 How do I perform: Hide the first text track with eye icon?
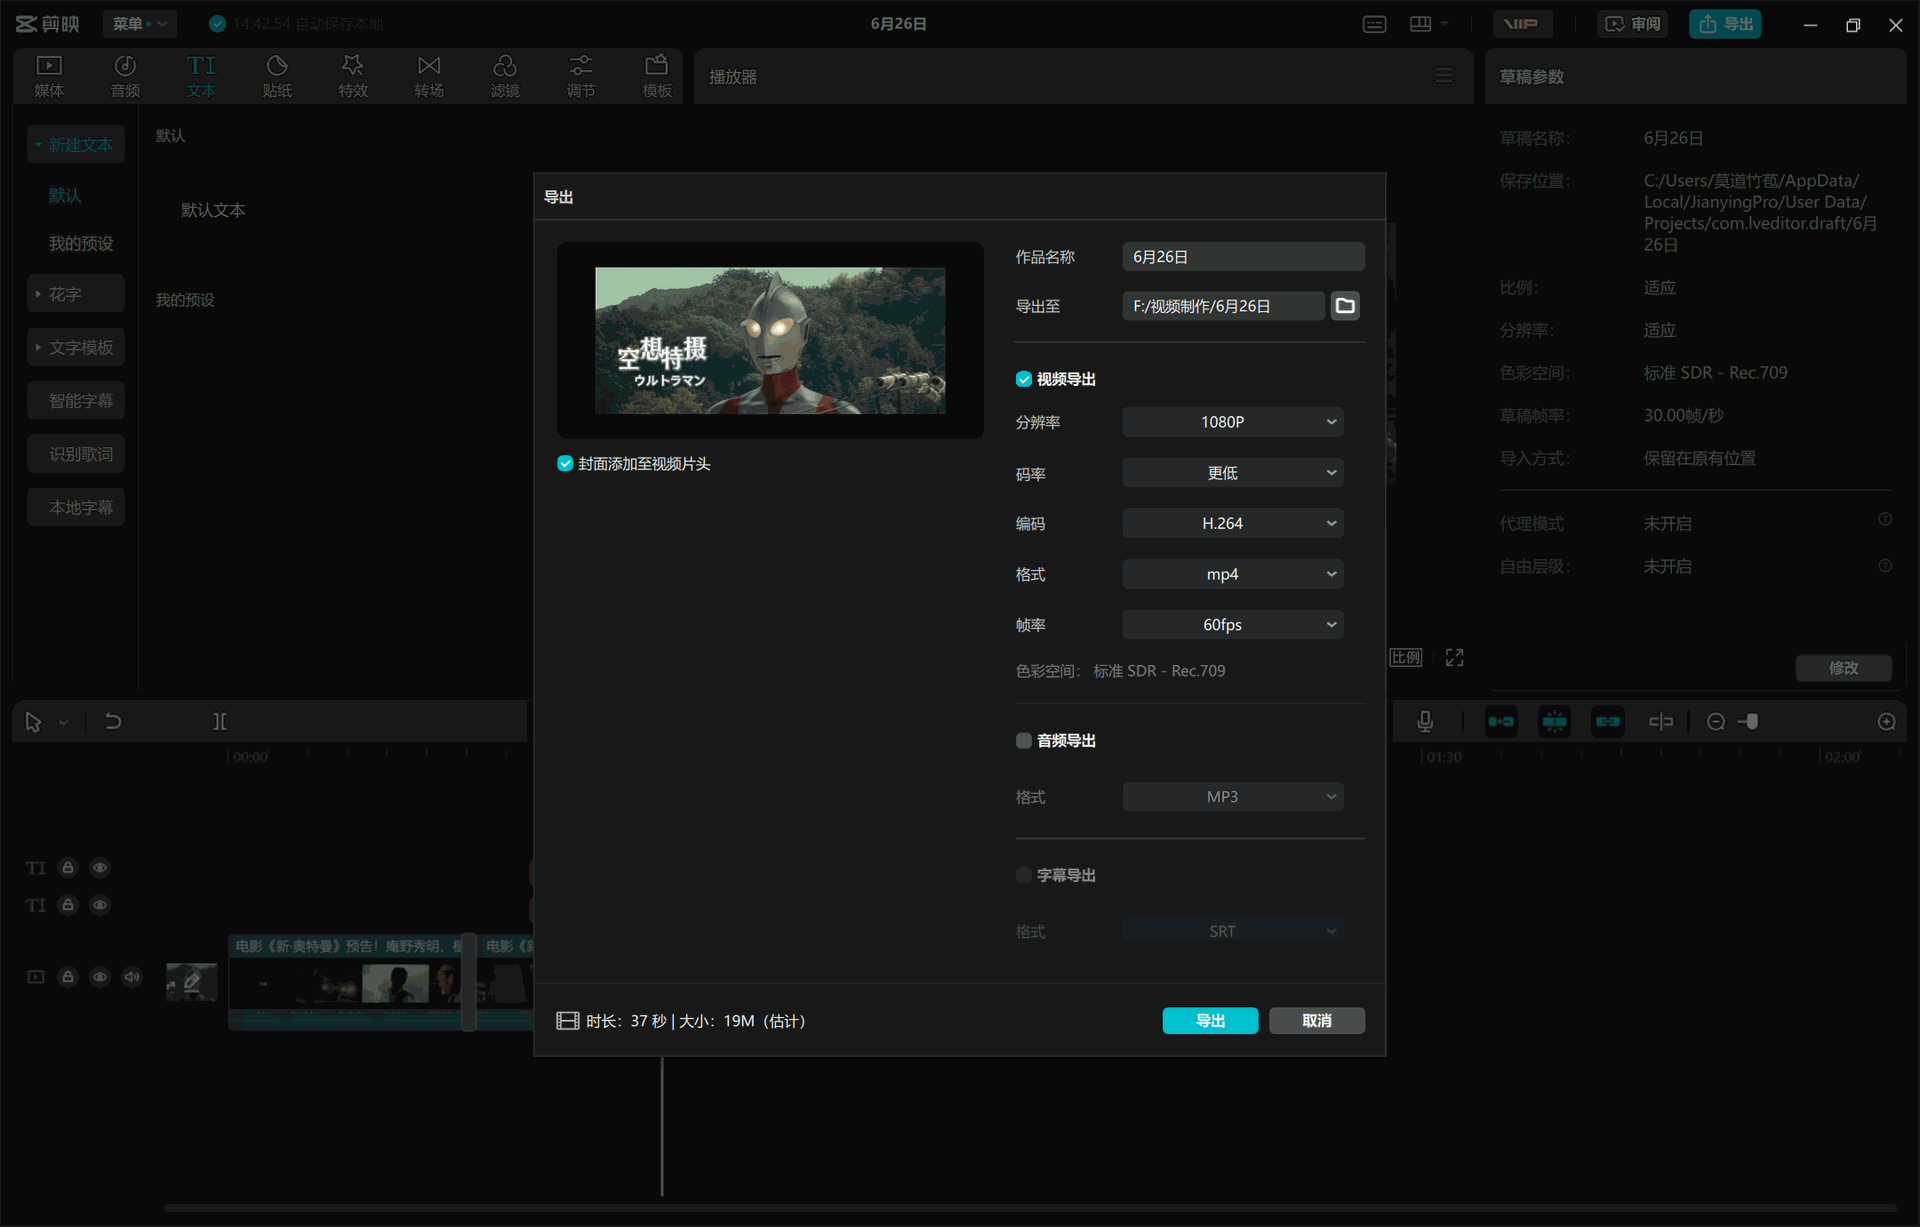tap(100, 868)
